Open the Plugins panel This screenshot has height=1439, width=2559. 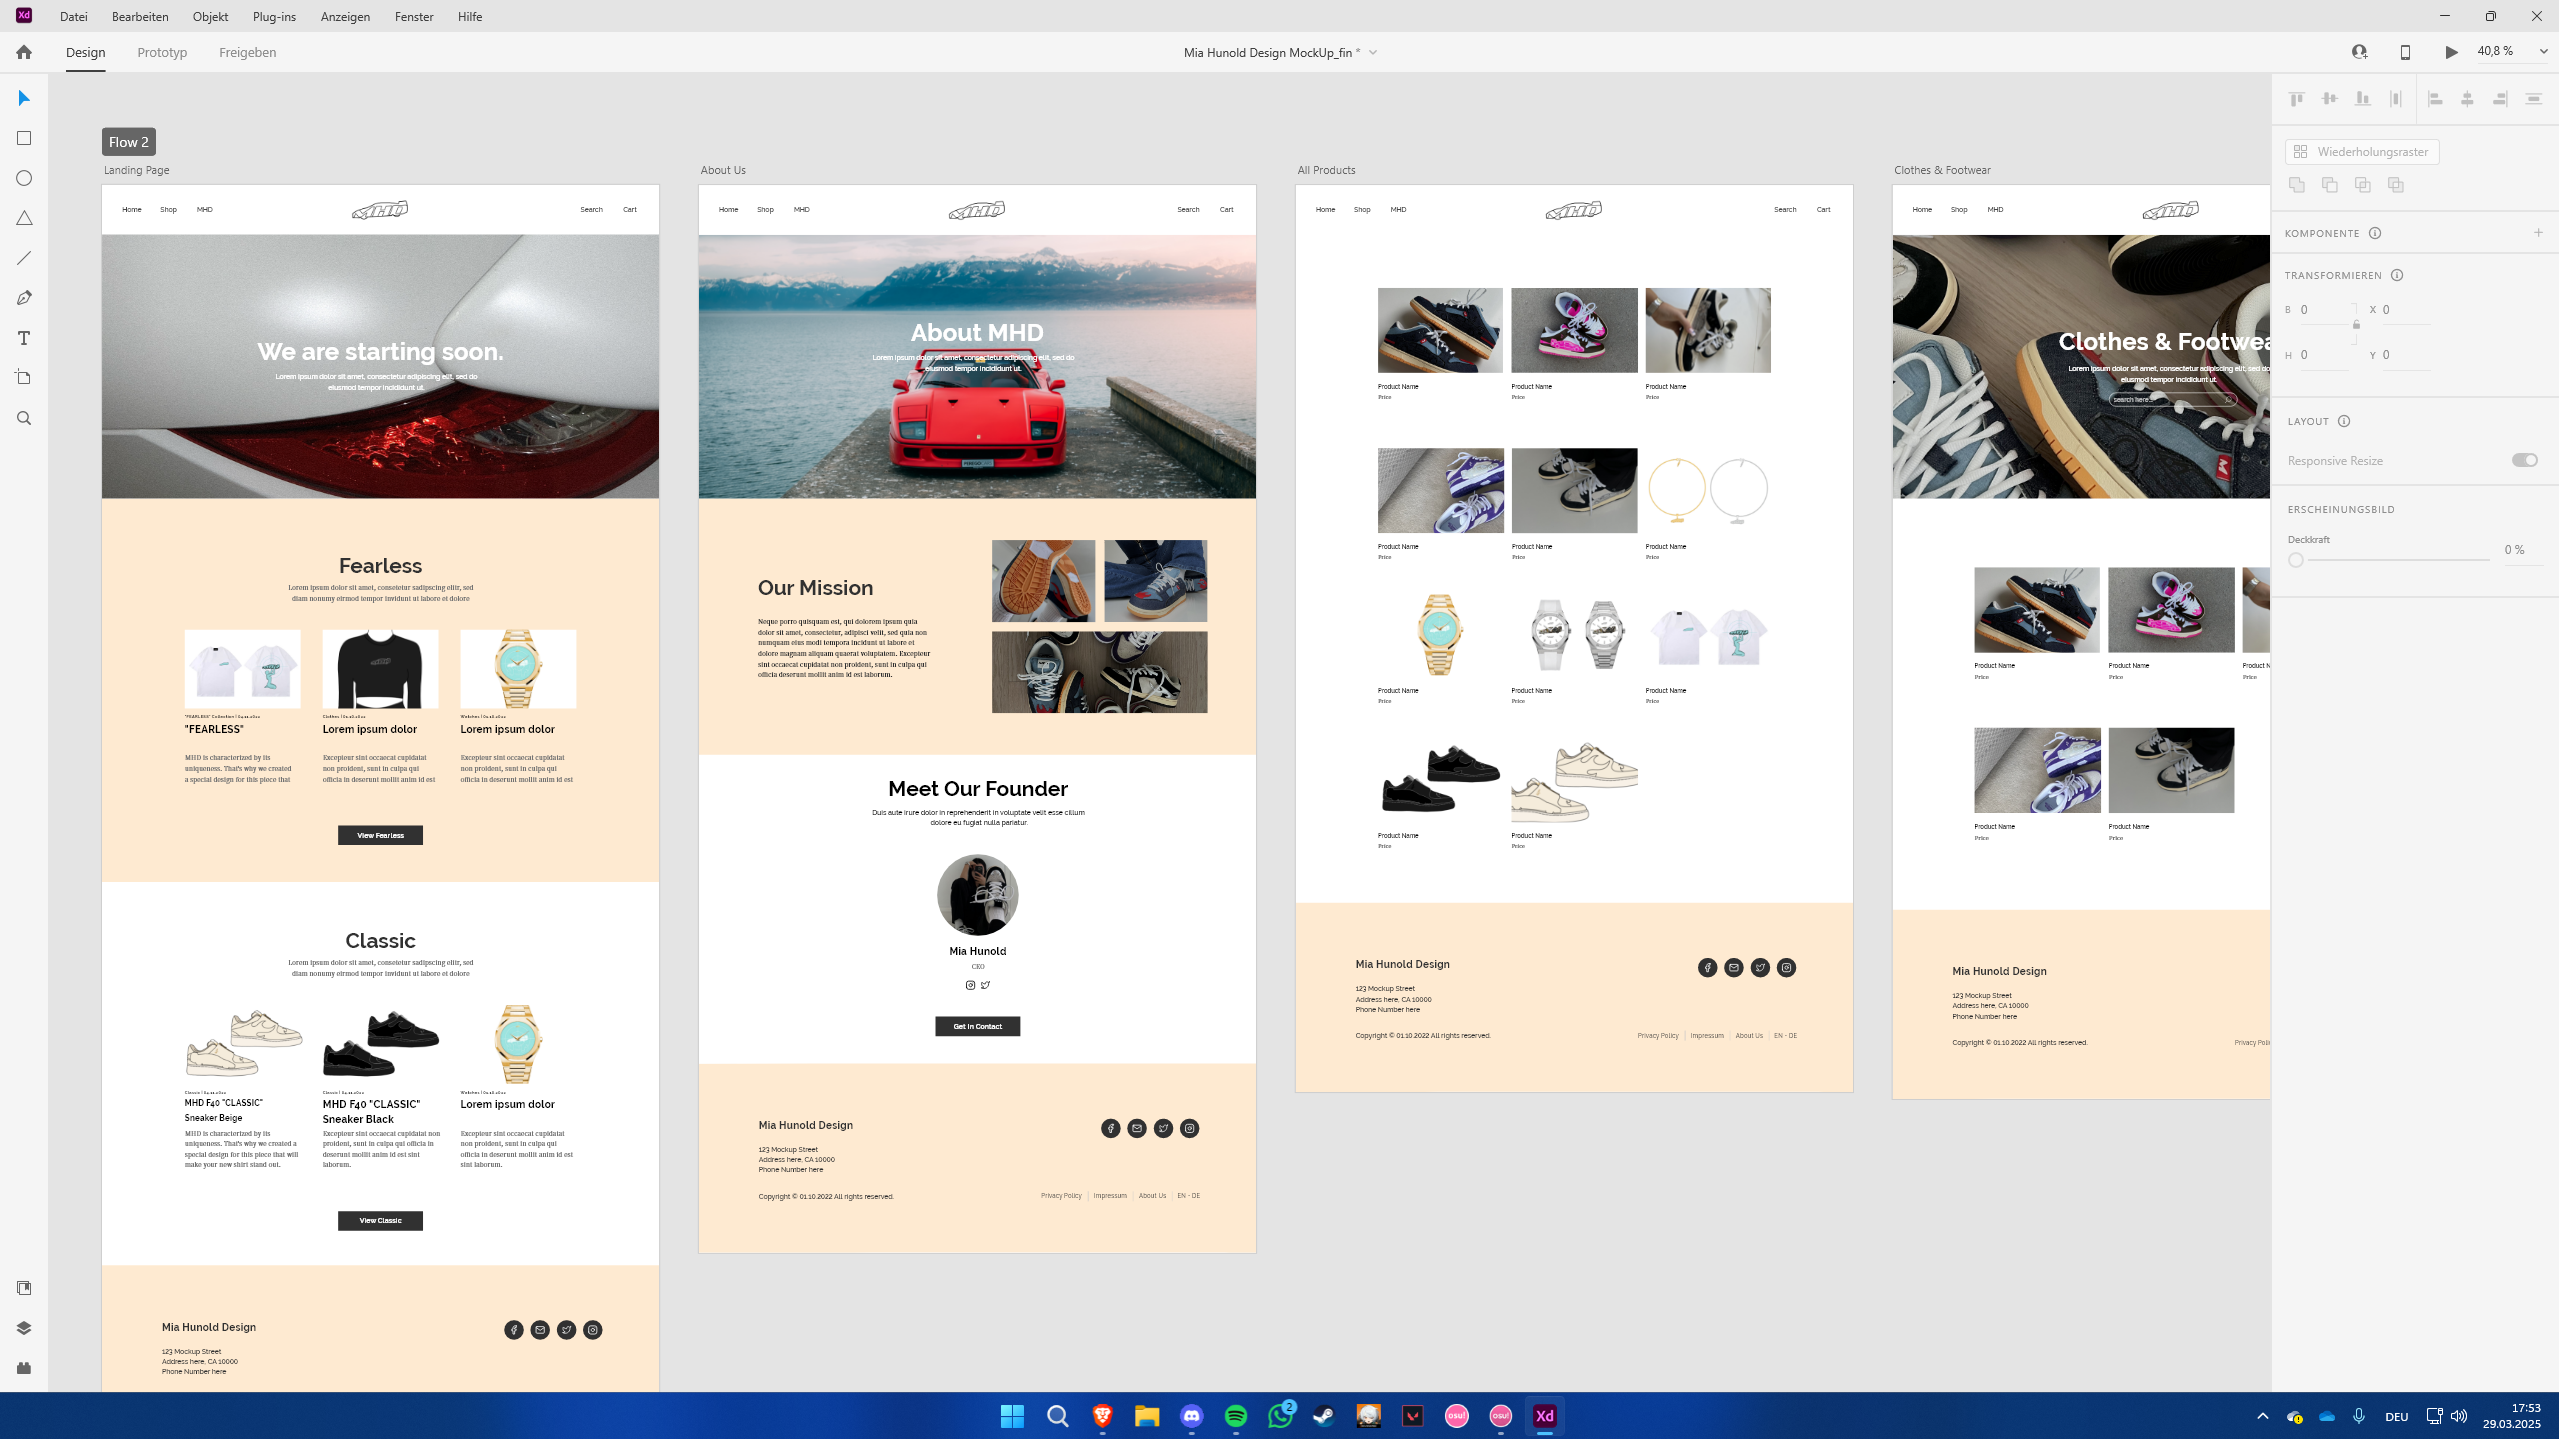[x=24, y=1368]
